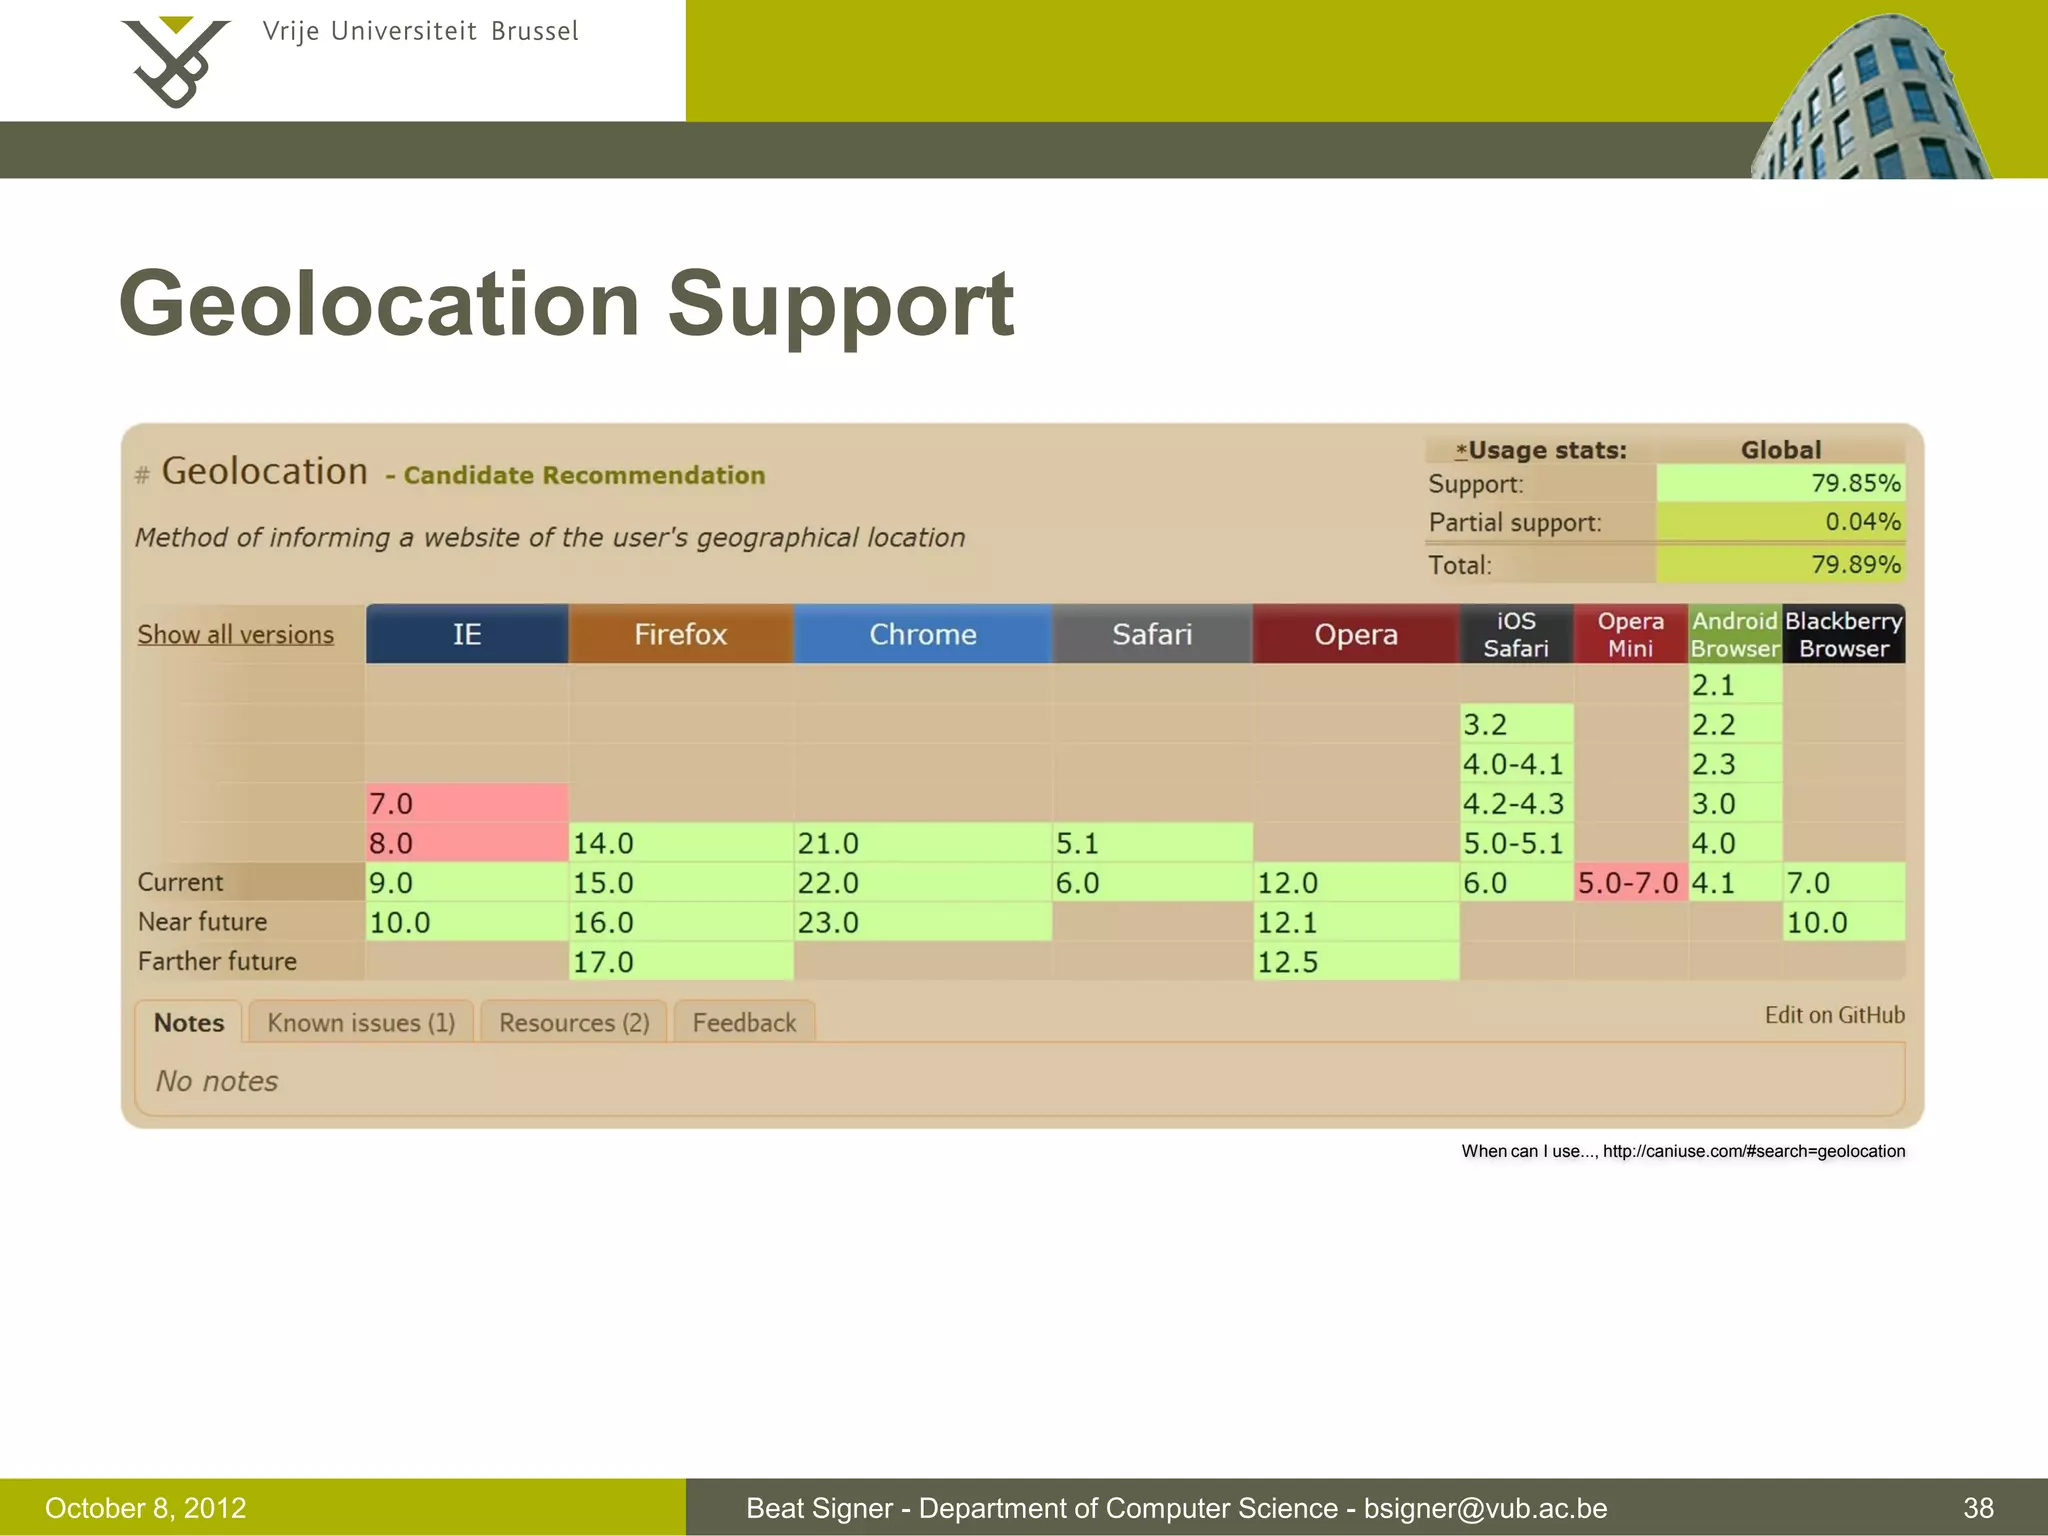This screenshot has width=2048, height=1536.
Task: Click the IE column header
Action: point(467,634)
